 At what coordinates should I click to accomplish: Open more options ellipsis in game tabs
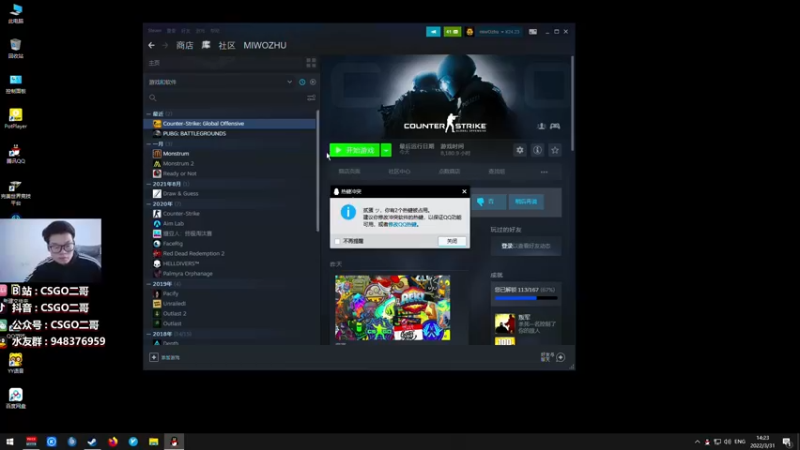click(x=544, y=172)
